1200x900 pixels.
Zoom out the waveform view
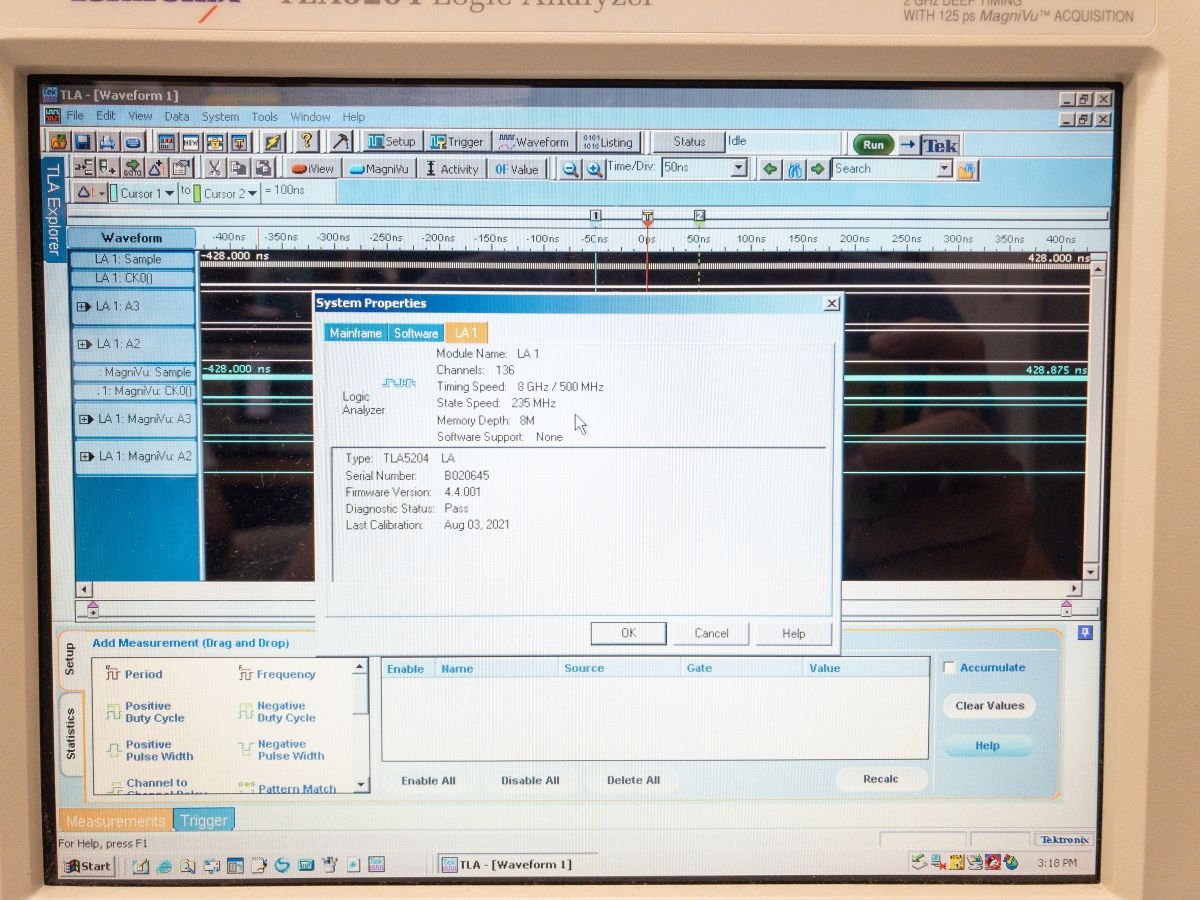point(570,169)
